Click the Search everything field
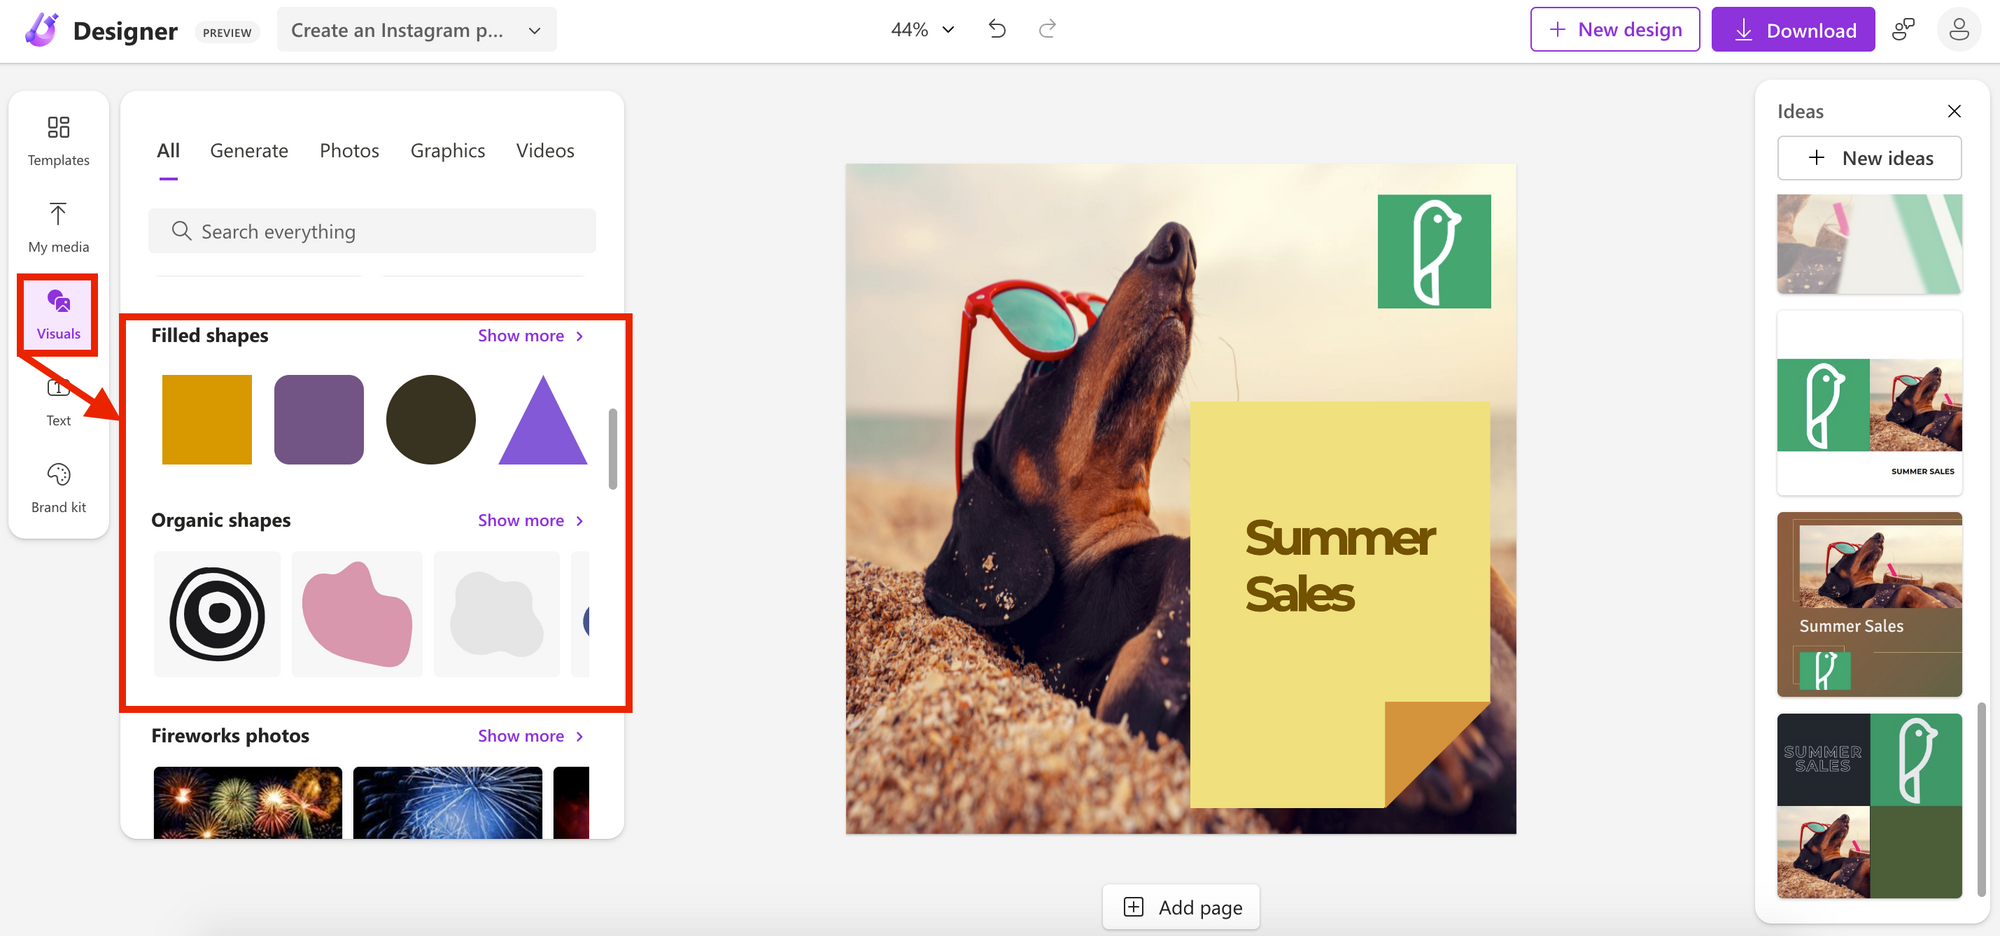The image size is (2000, 936). tap(372, 231)
